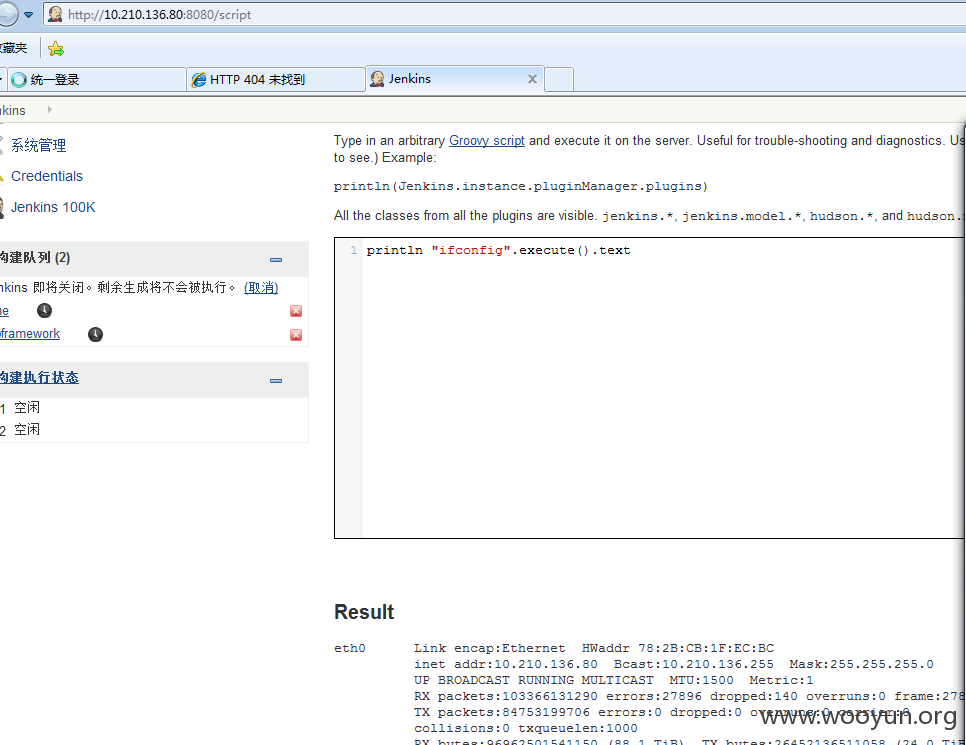This screenshot has height=745, width=966.
Task: Click the 取消 shutdown link
Action: 261,287
